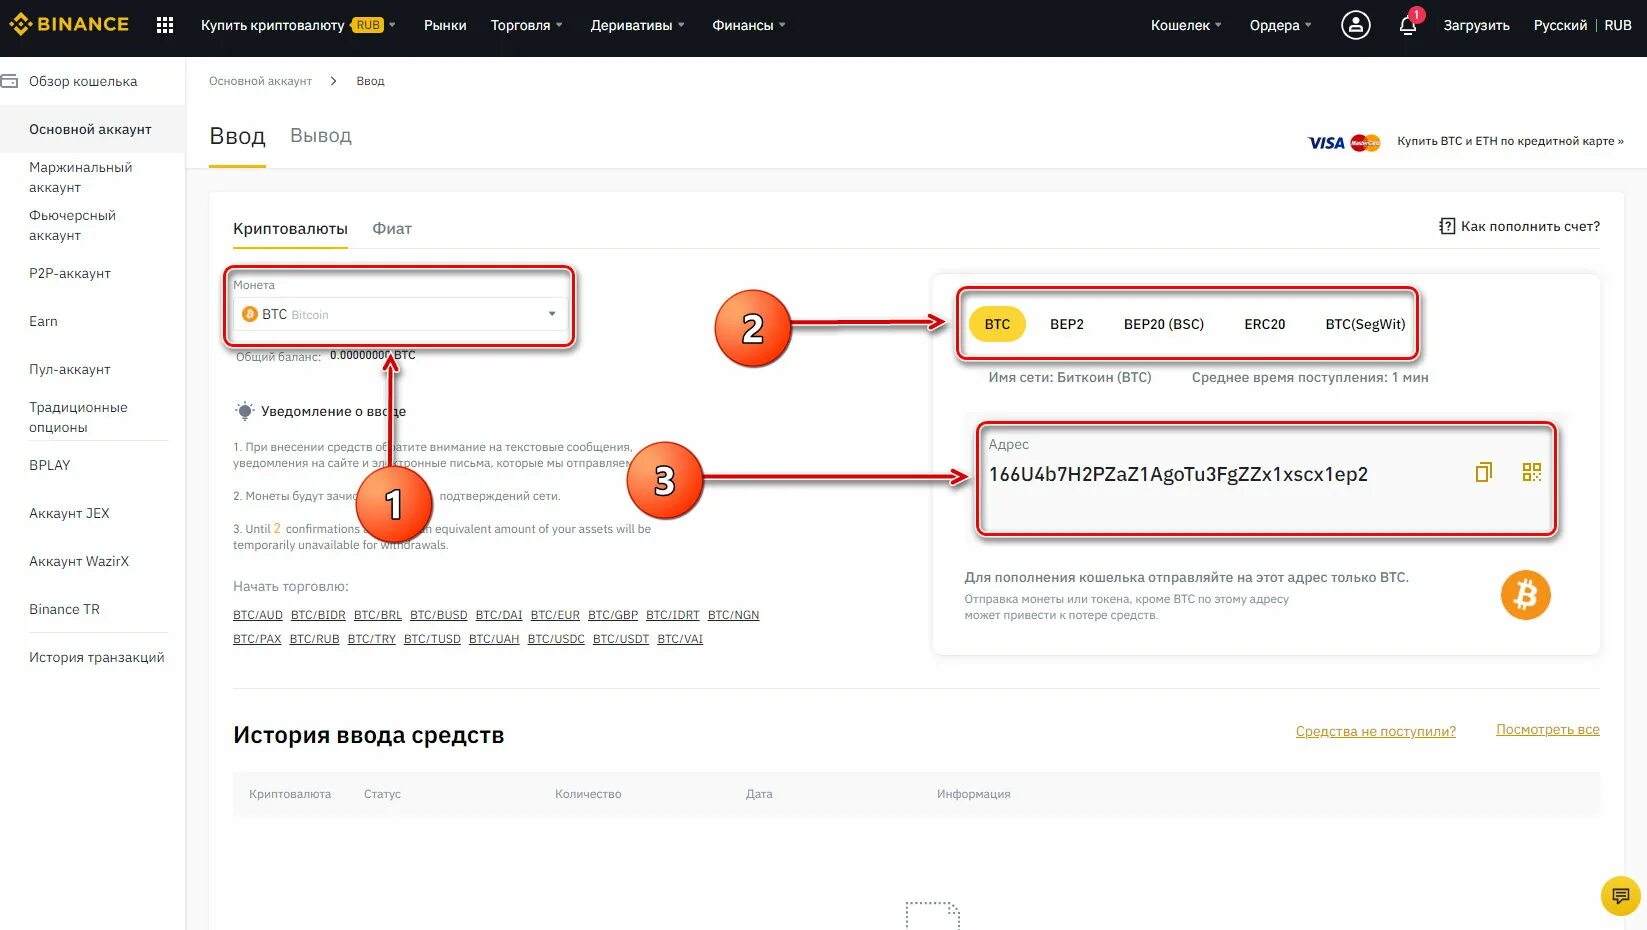Open Аккаунт WazirX in sidebar

[79, 561]
